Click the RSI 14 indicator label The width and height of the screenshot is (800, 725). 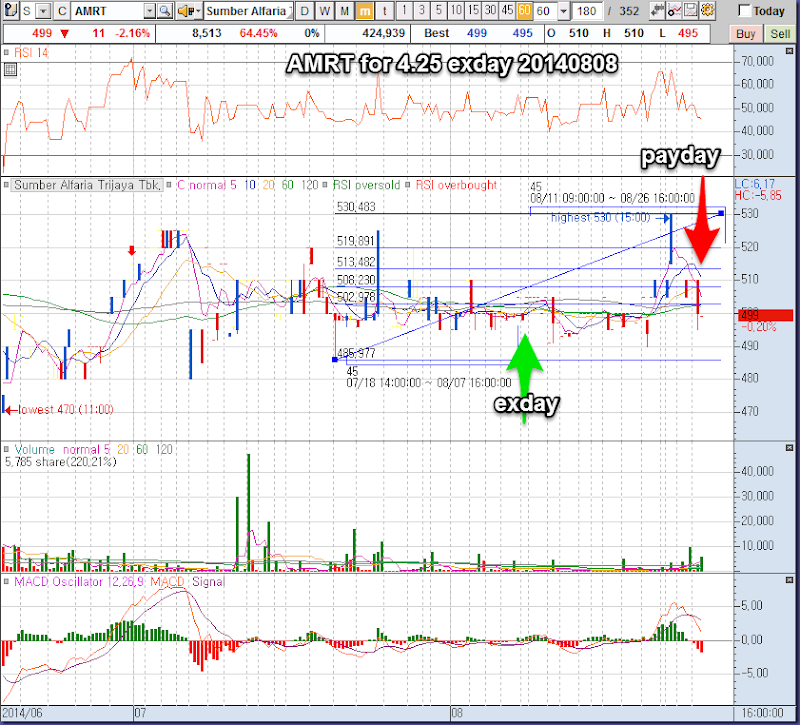(x=31, y=53)
